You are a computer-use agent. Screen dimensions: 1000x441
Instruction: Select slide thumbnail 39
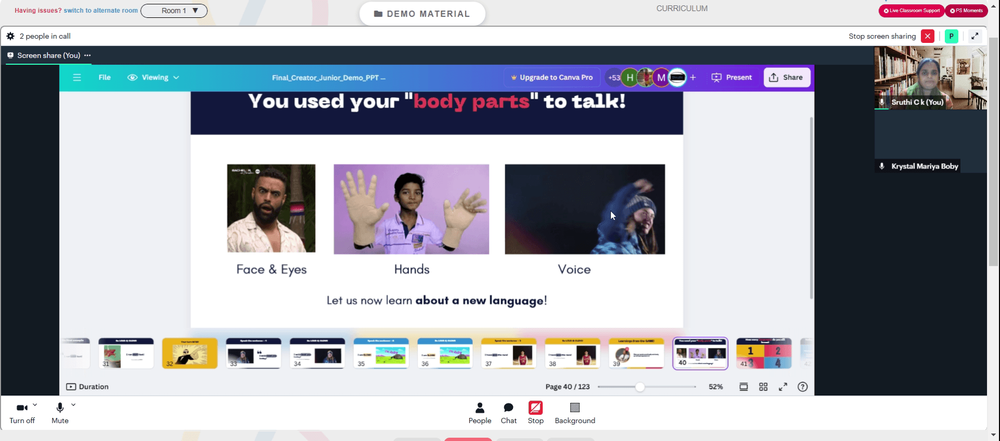pyautogui.click(x=636, y=354)
